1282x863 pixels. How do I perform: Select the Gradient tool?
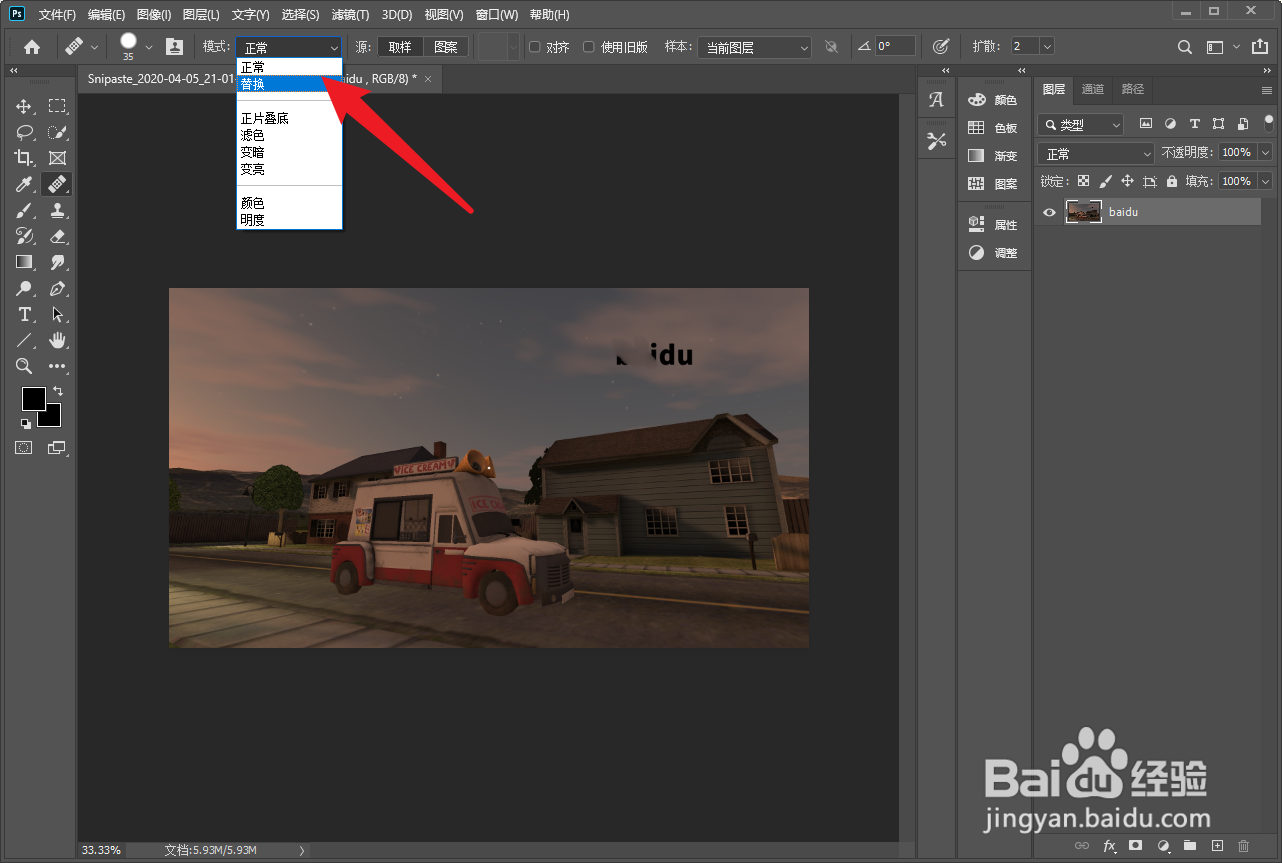point(24,262)
